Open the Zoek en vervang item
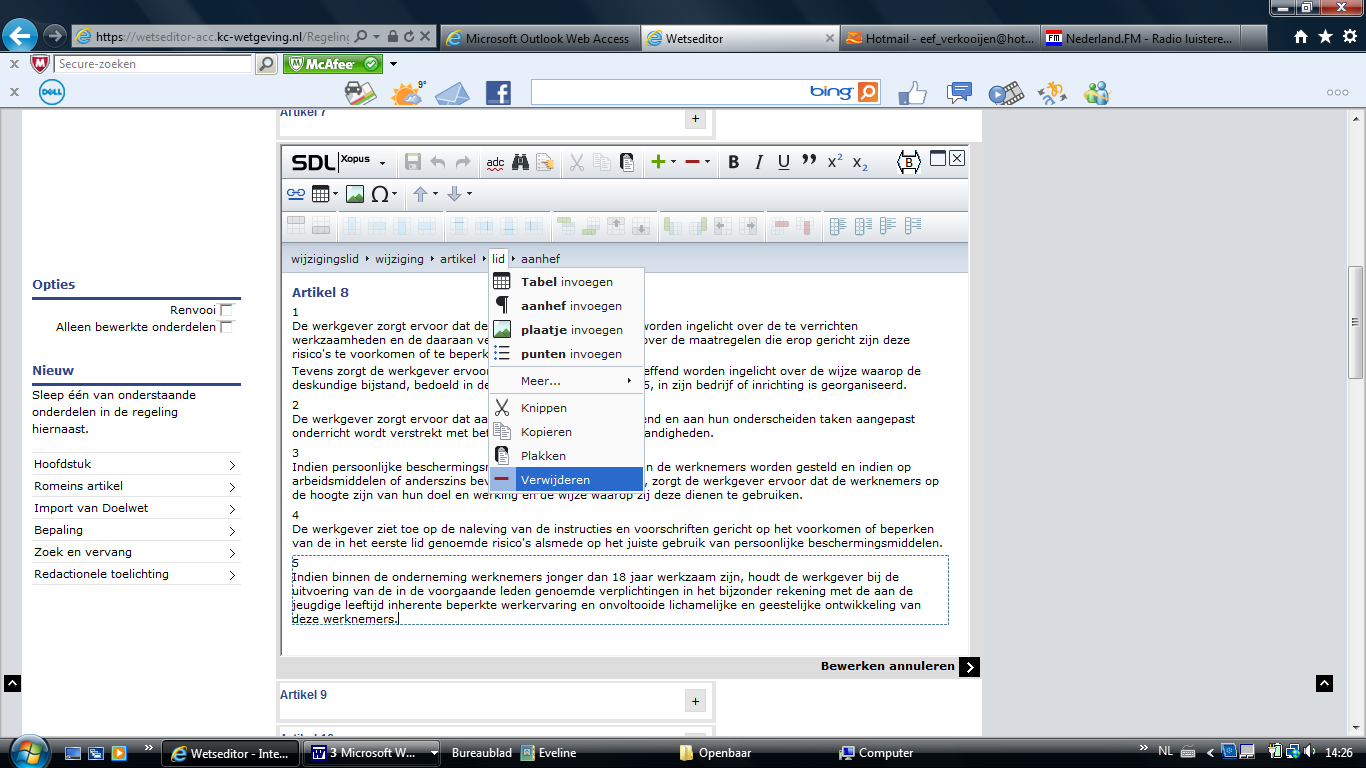 (x=136, y=553)
